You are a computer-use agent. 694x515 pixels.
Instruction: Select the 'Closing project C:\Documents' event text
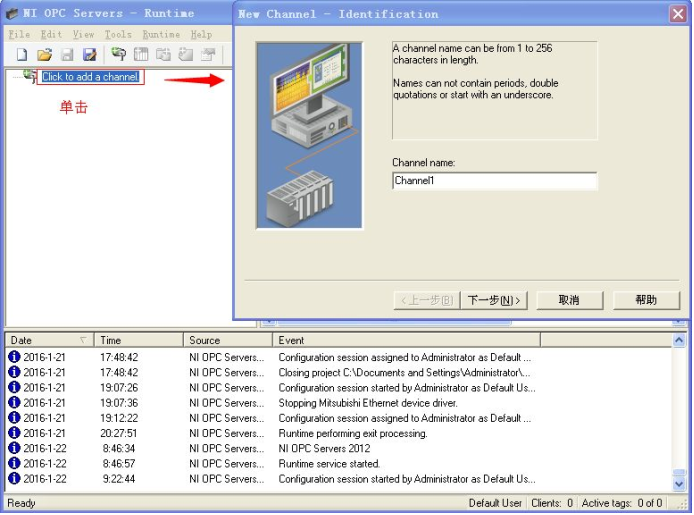[404, 373]
